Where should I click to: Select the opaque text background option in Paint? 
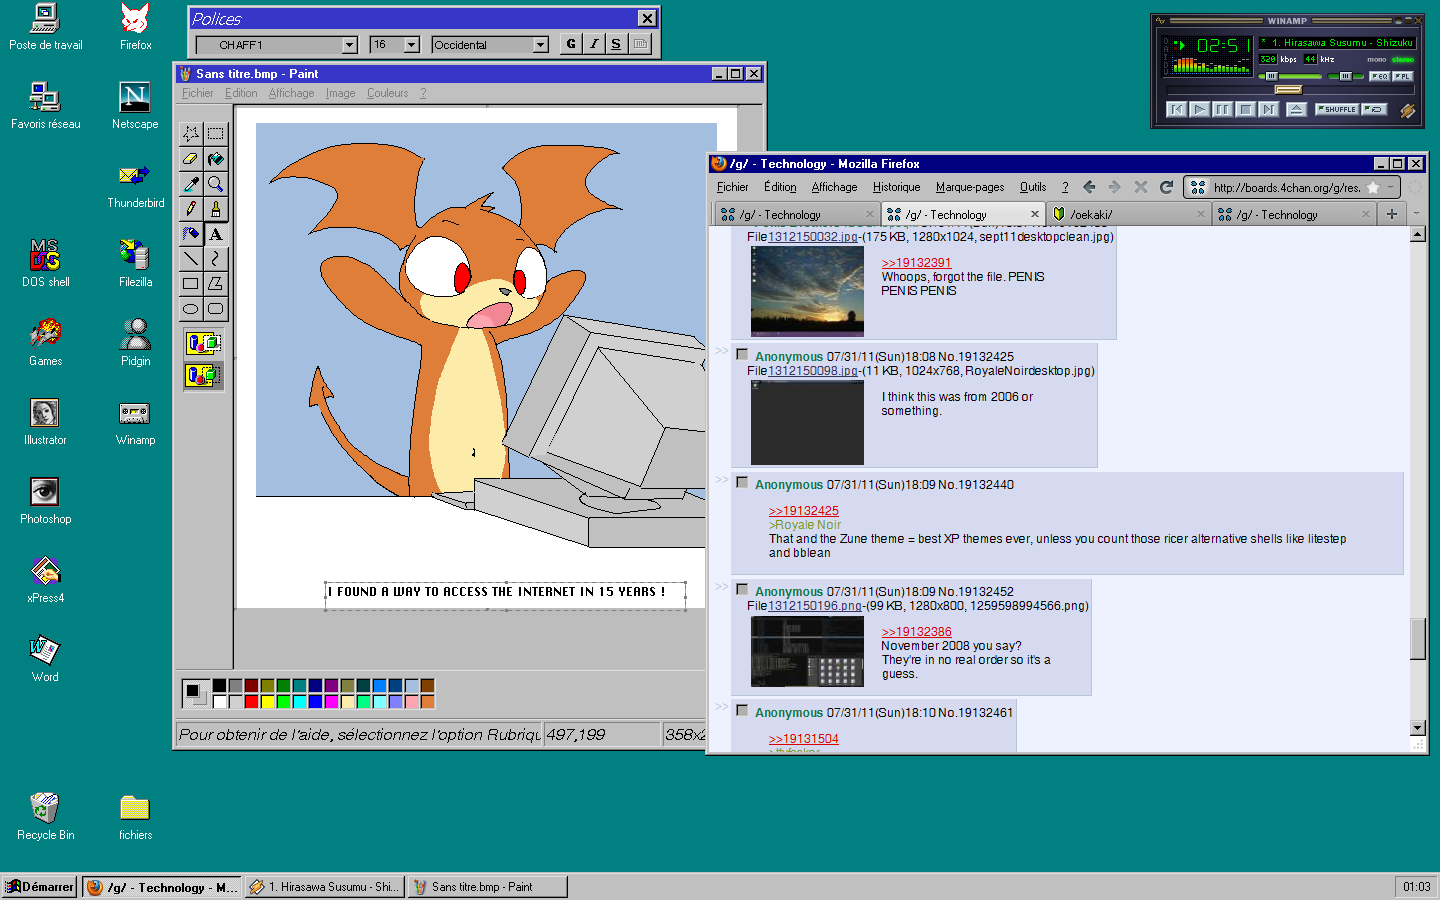[x=203, y=344]
